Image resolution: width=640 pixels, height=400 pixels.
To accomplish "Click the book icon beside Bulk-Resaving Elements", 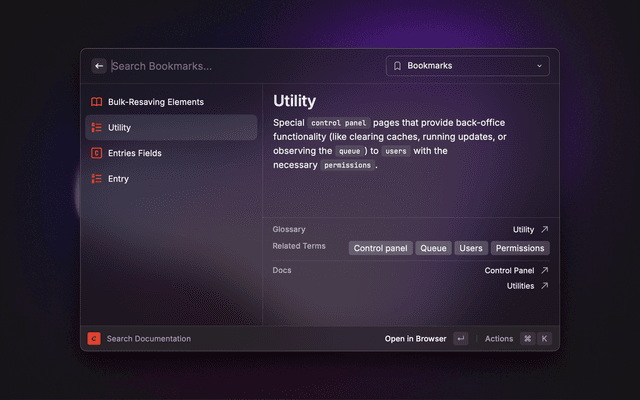I will coord(96,102).
